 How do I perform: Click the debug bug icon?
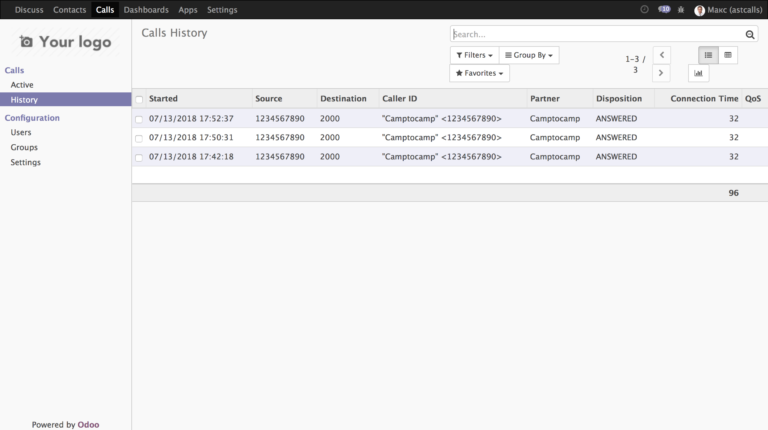(x=681, y=10)
